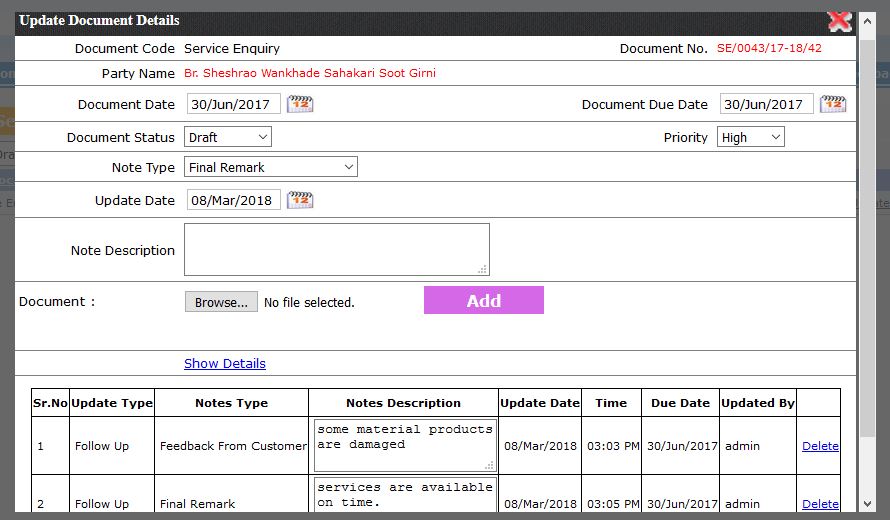The width and height of the screenshot is (890, 520).
Task: Close the Update Document Details dialog
Action: (x=839, y=21)
